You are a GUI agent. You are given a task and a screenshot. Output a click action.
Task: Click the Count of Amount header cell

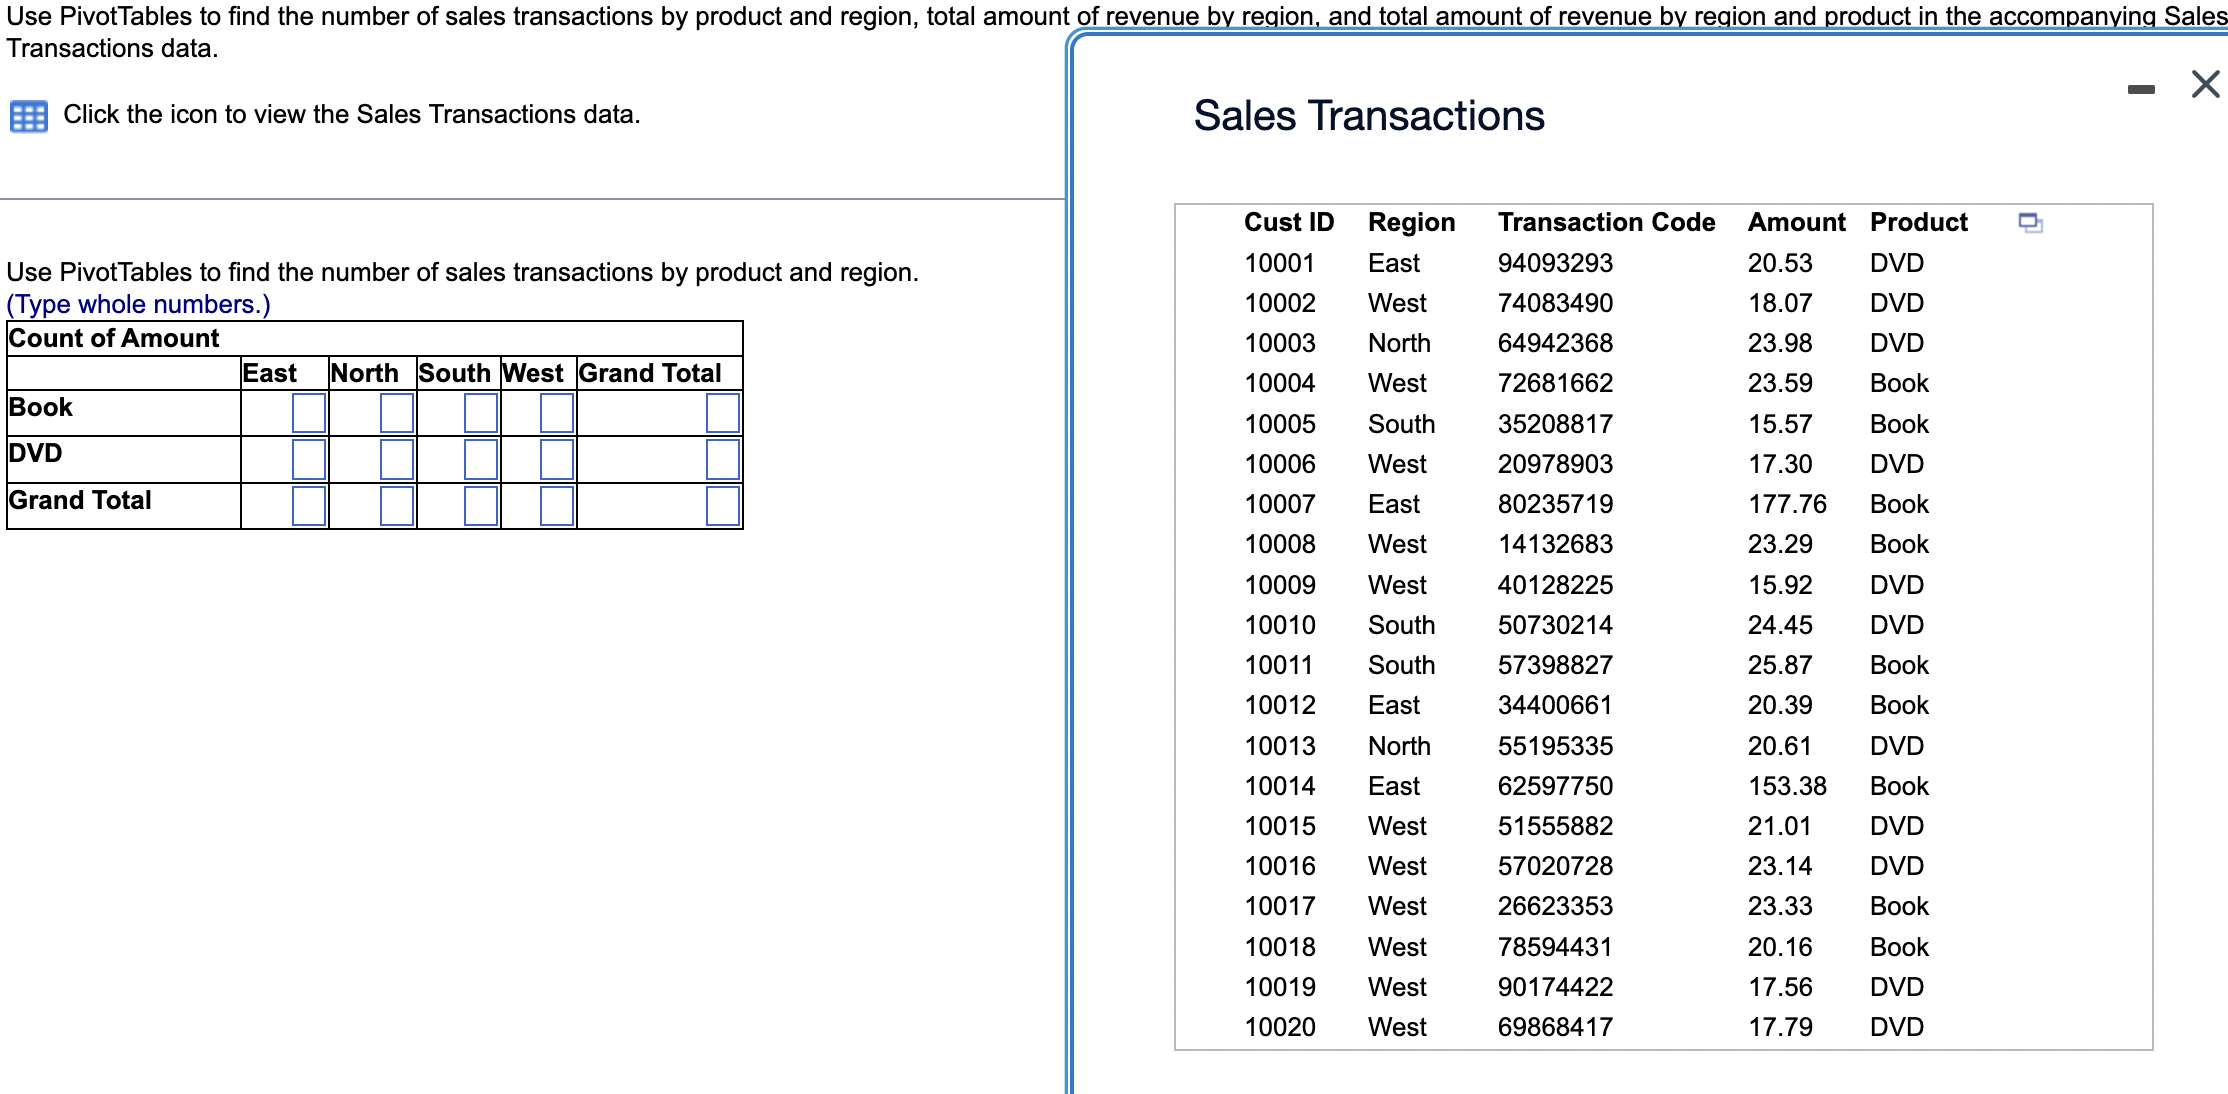[x=112, y=339]
